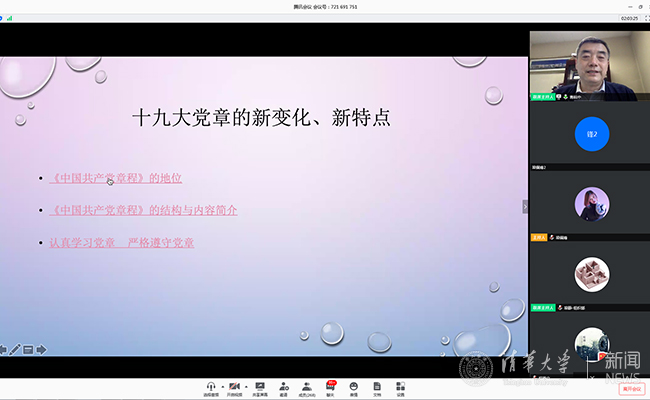
Task: Open the documents panel
Action: coord(377,385)
